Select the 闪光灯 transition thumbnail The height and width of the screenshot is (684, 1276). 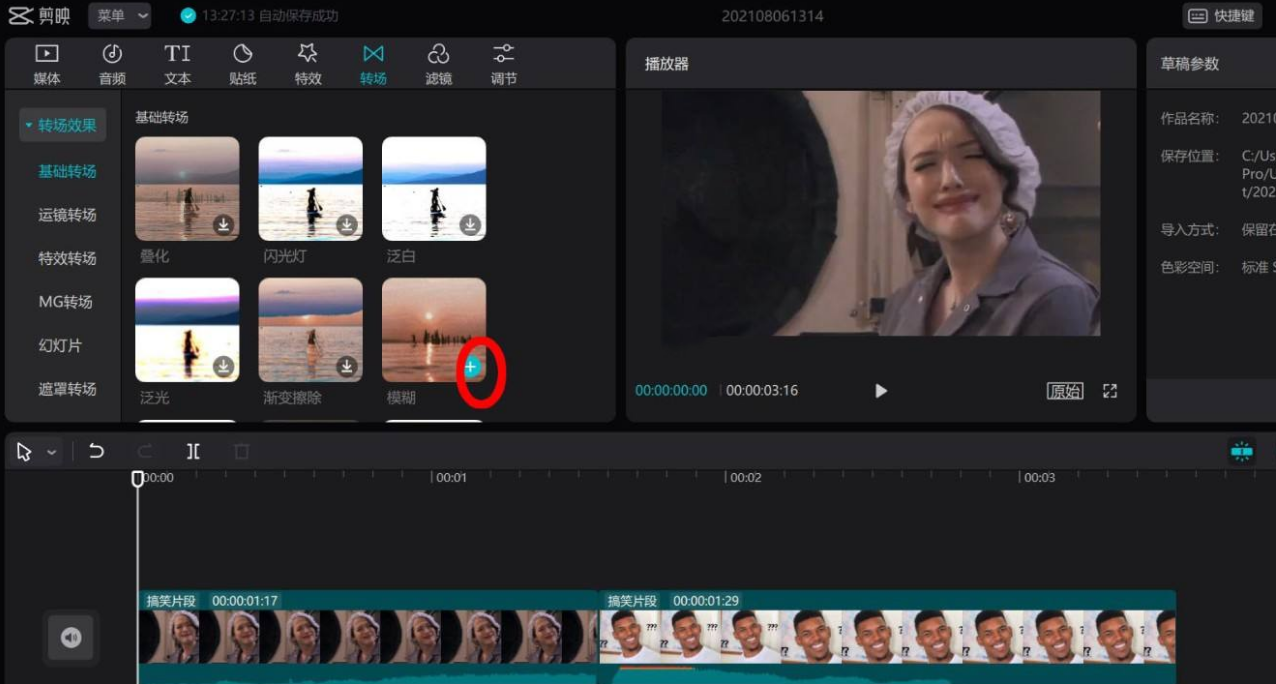click(310, 189)
